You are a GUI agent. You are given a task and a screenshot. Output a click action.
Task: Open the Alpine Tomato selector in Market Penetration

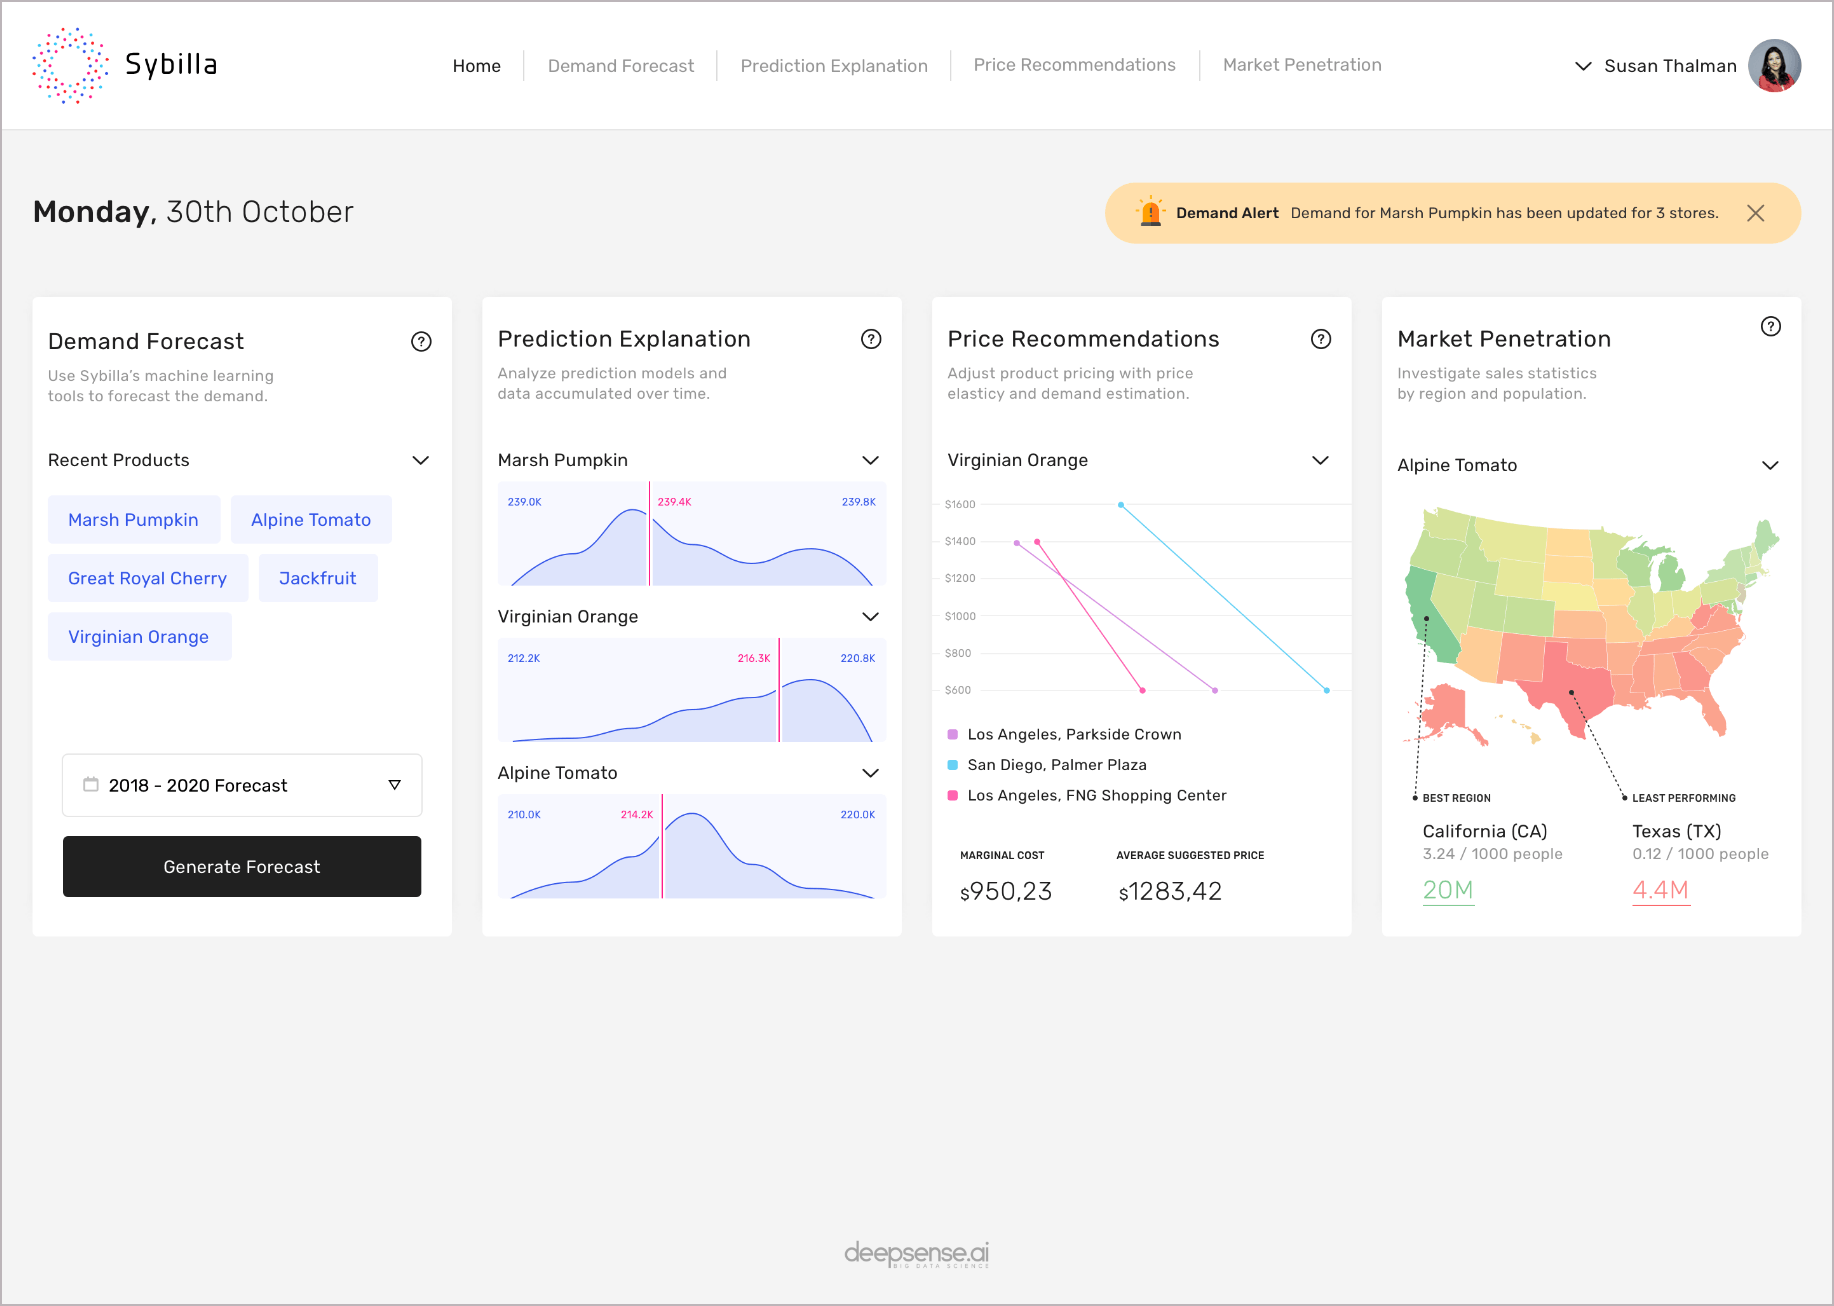(x=1770, y=465)
